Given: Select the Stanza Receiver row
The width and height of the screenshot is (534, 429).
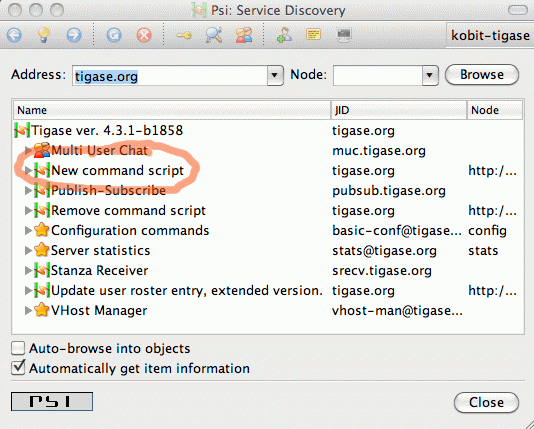Looking at the screenshot, I should 267,271.
